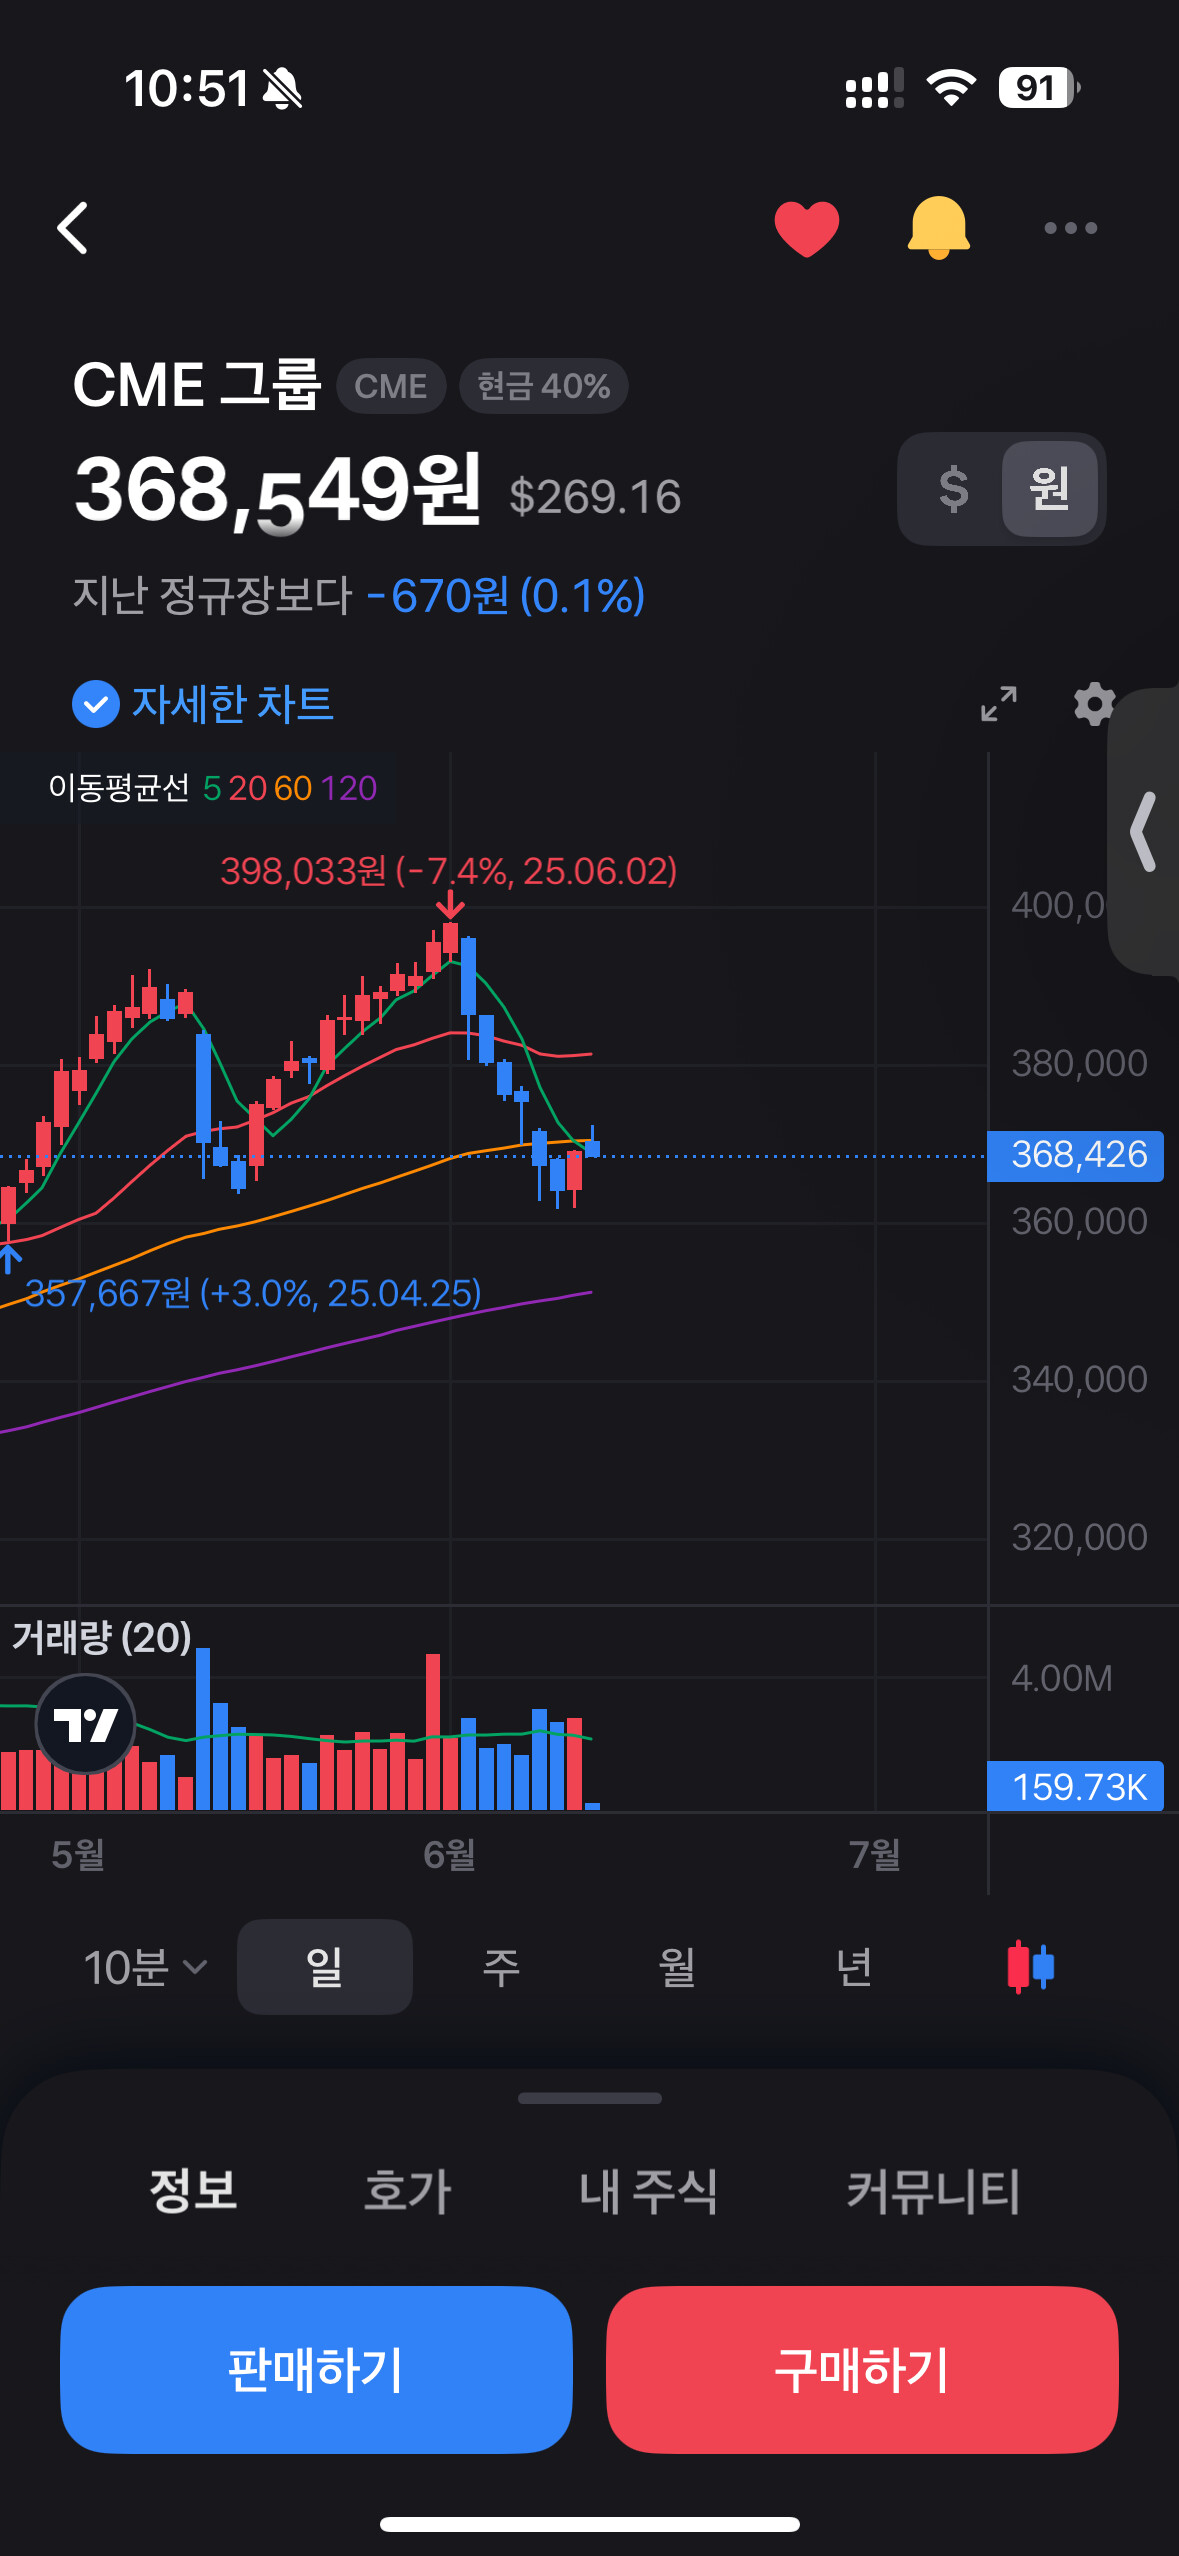Screen dimensions: 1179x2556
Task: Open the side drawer handle chevron
Action: (x=1144, y=832)
